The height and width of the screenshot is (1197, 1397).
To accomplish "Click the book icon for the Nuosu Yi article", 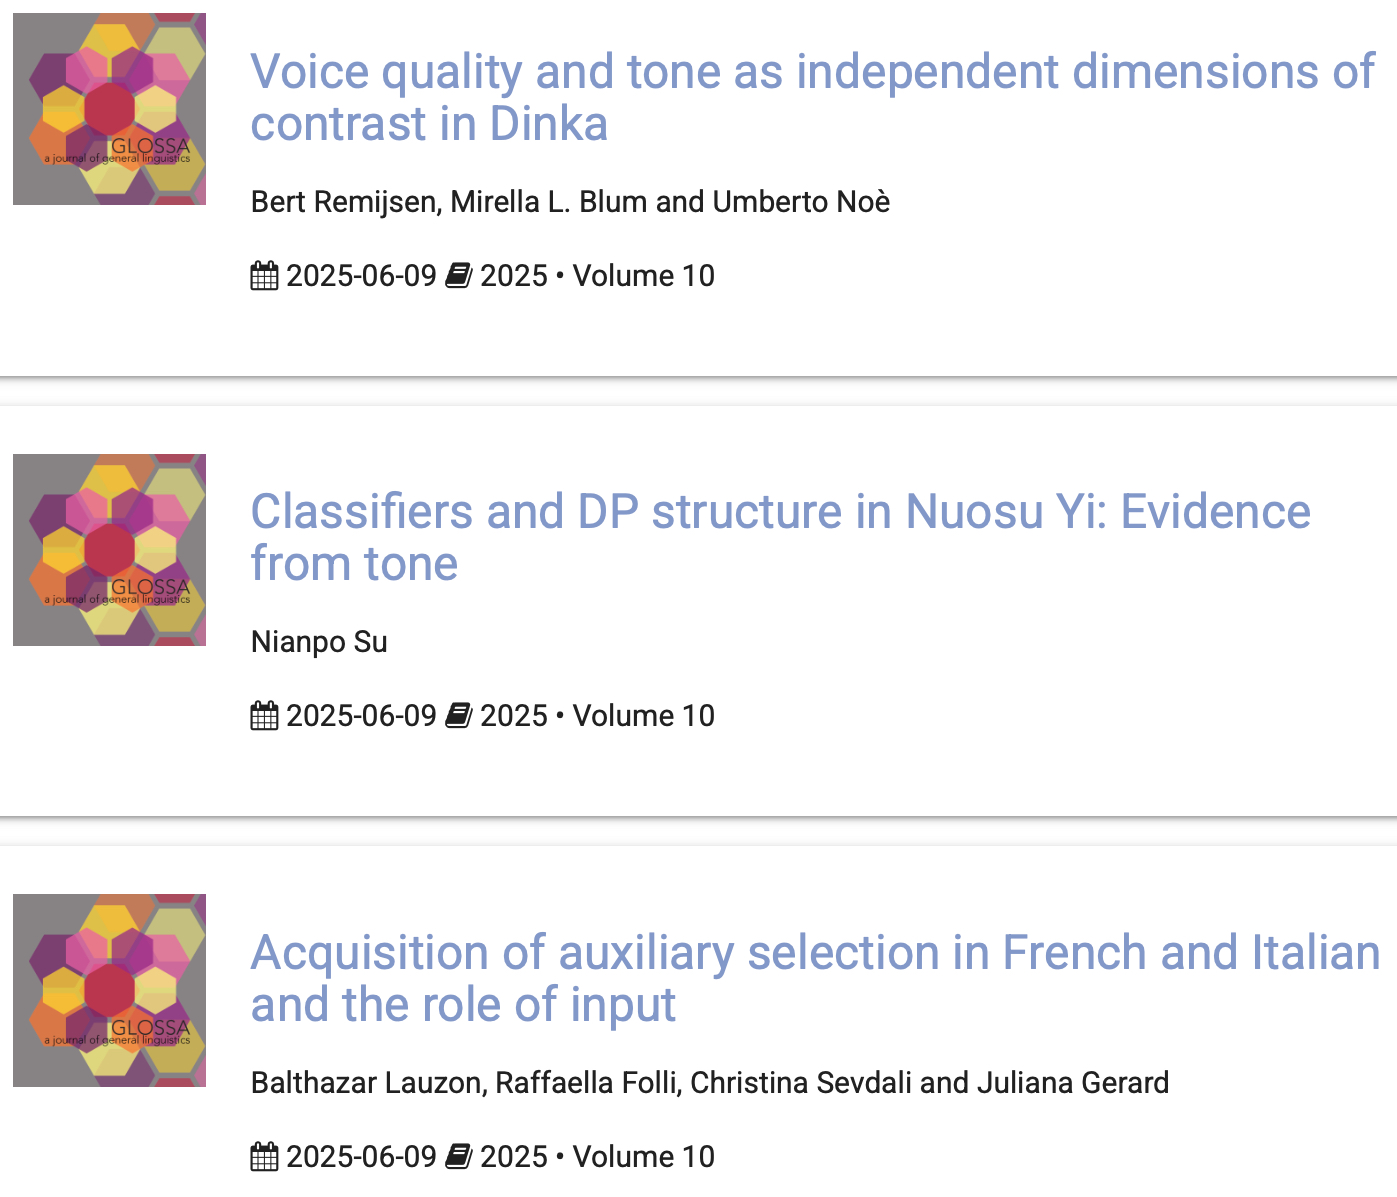I will pos(458,716).
